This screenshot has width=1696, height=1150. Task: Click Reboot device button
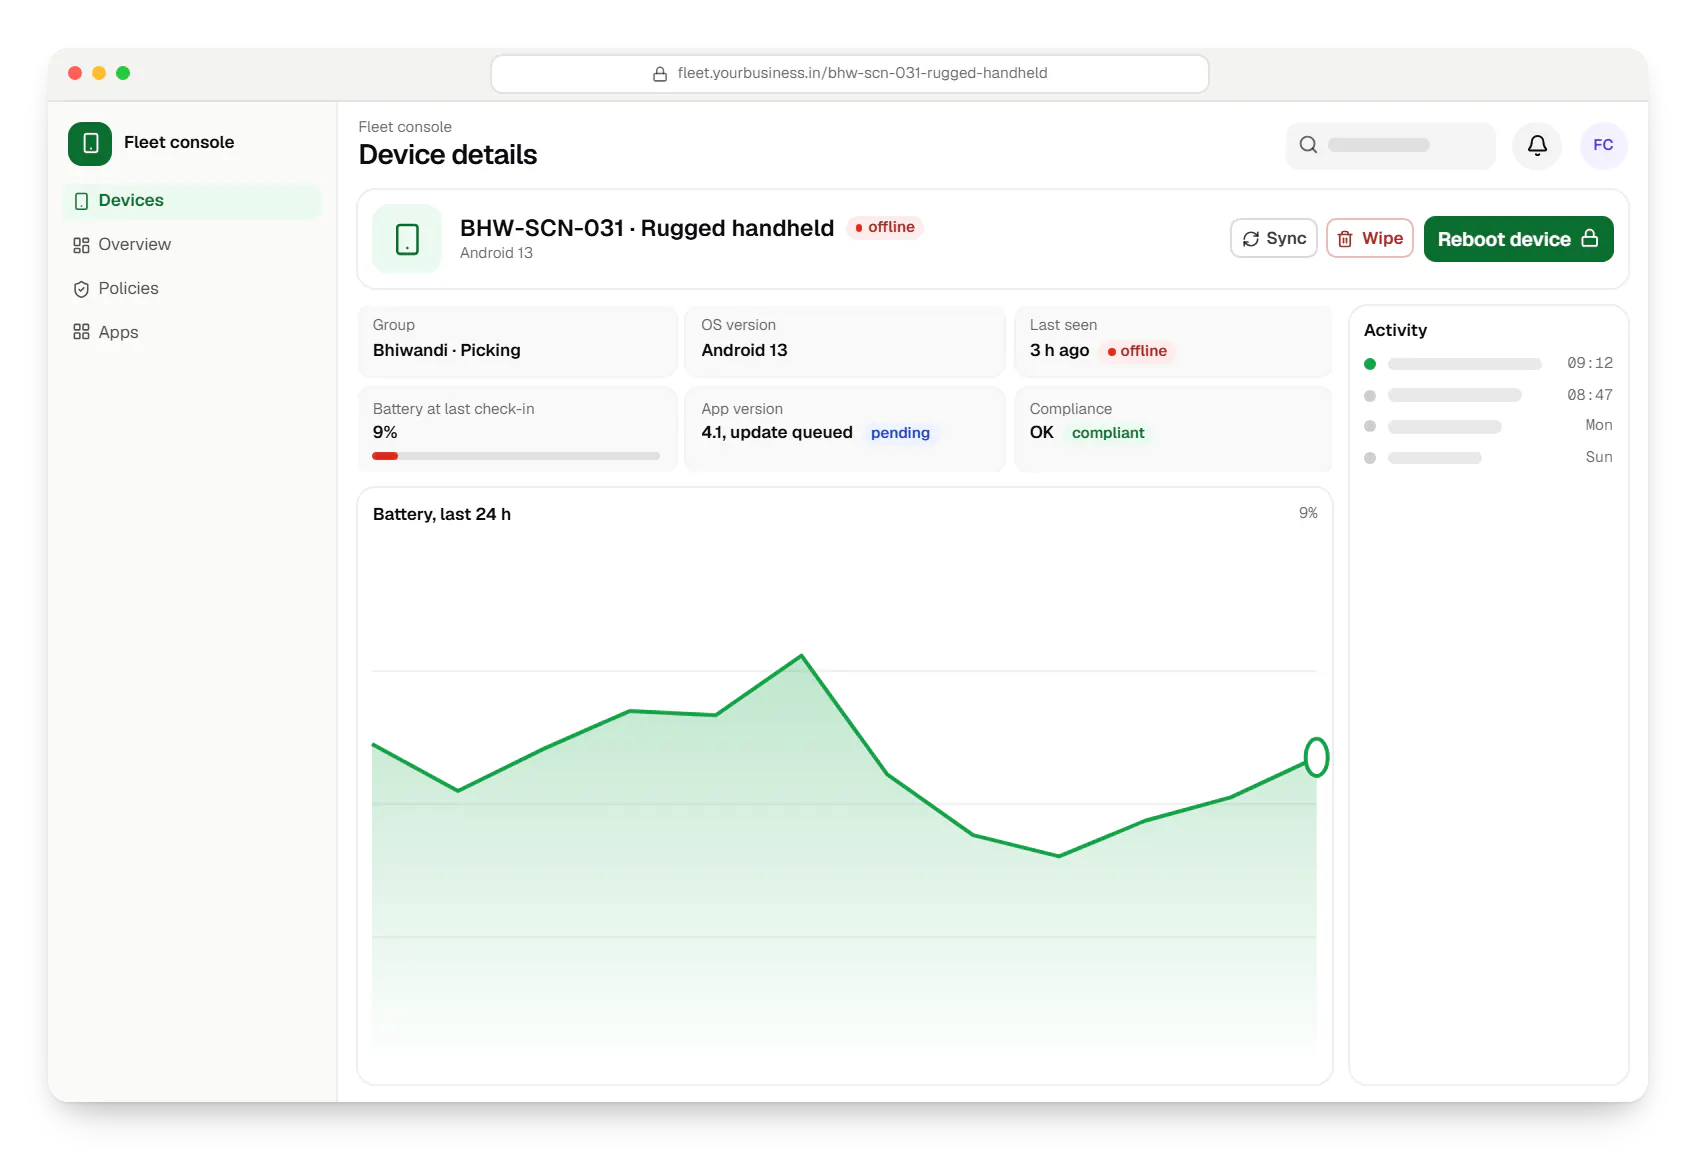(1518, 239)
